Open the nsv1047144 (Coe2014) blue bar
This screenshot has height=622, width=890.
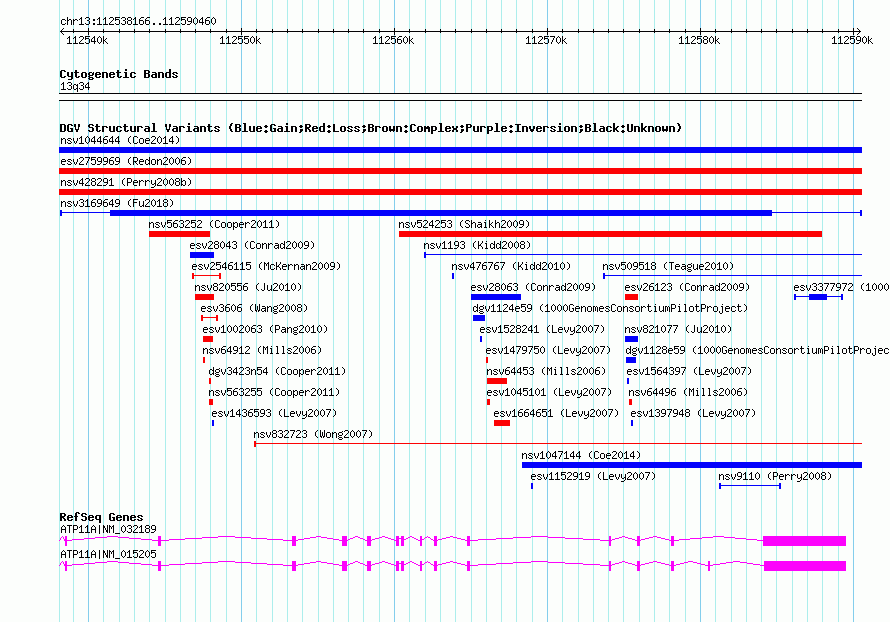point(692,465)
